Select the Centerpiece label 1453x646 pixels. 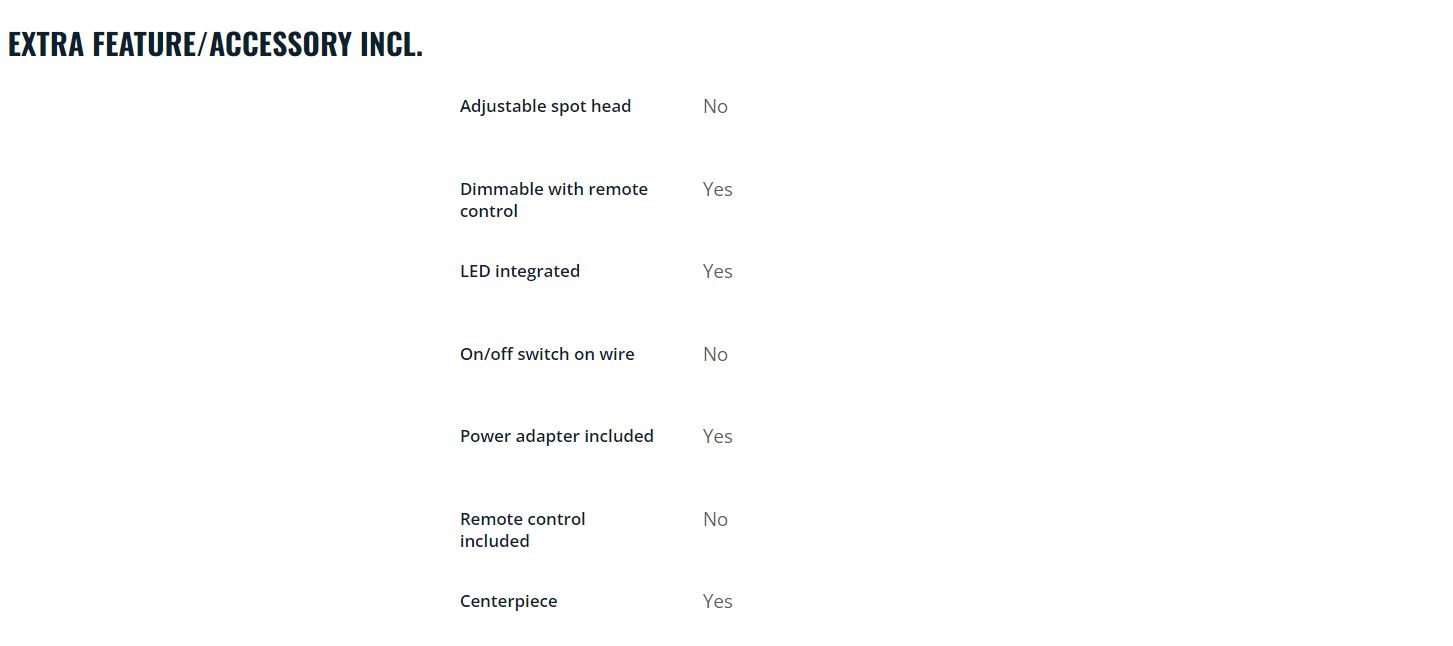point(509,601)
